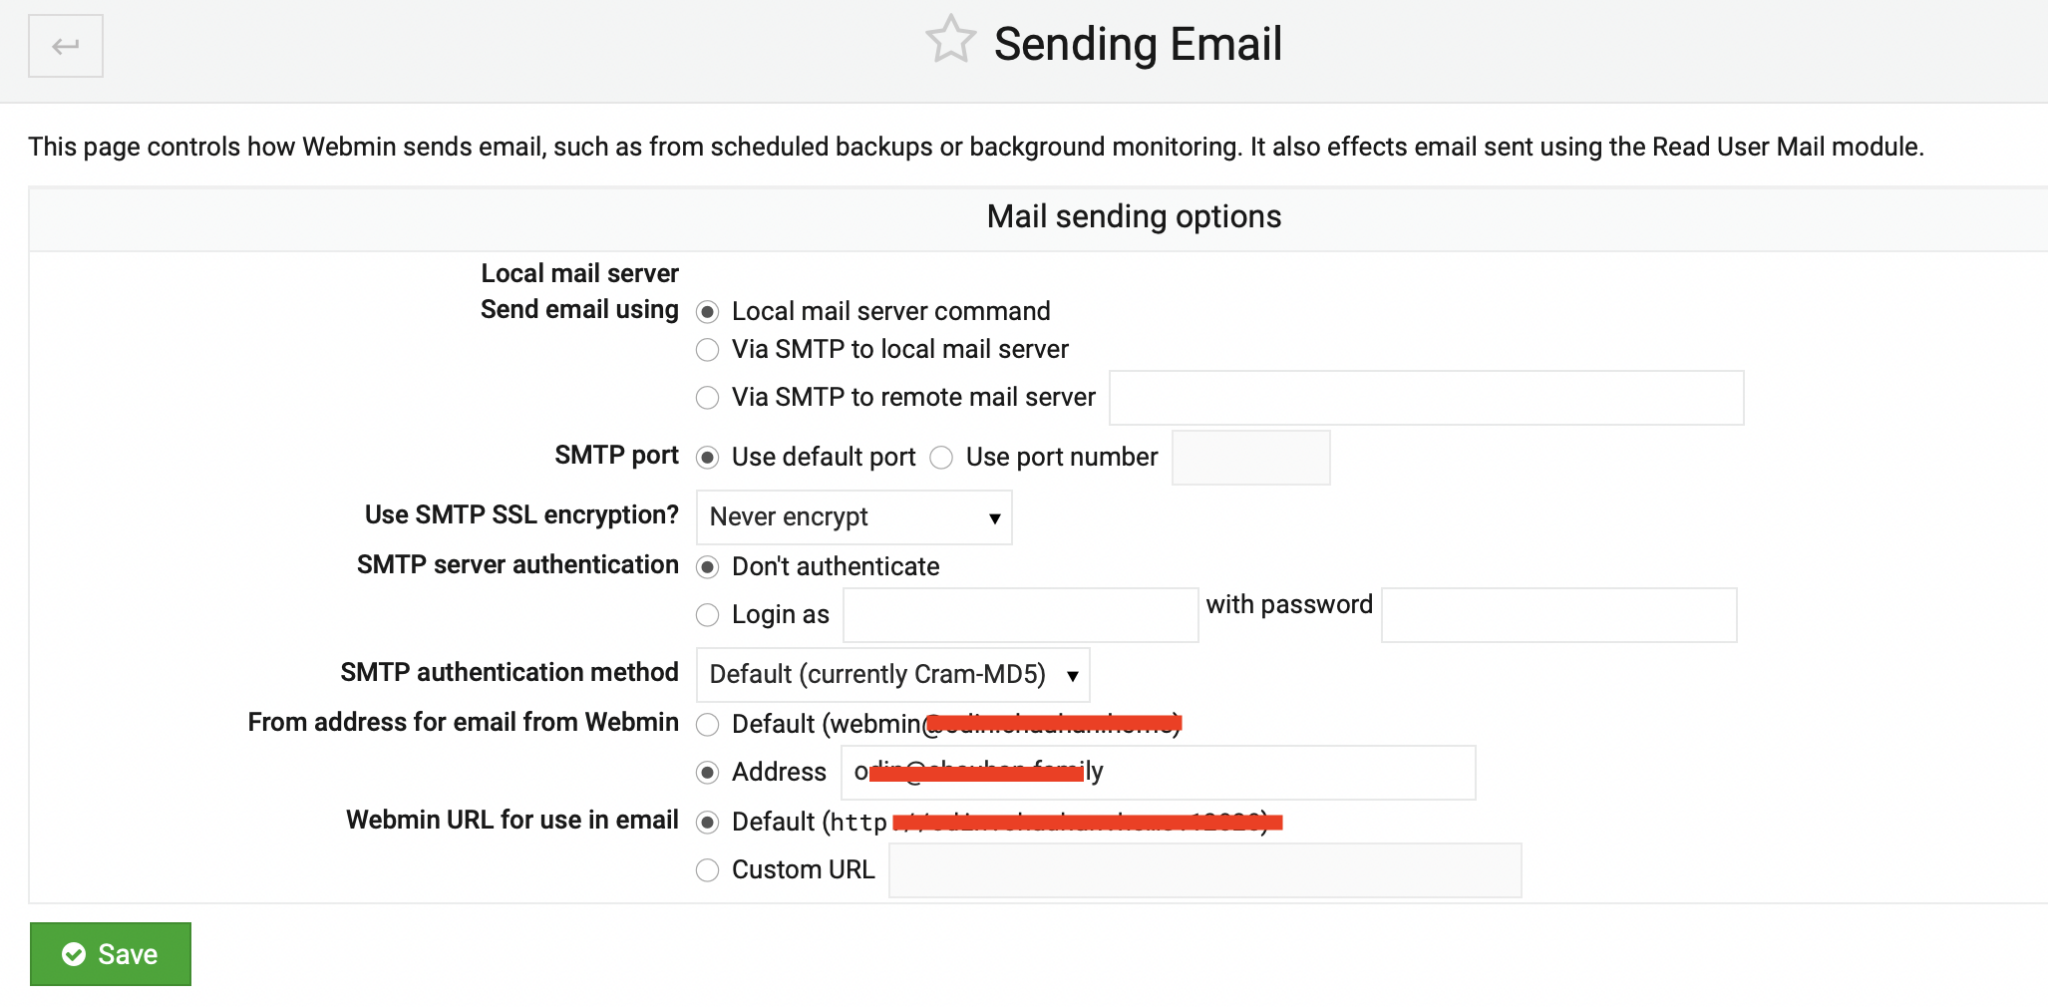Select Via SMTP to local mail server
The width and height of the screenshot is (2048, 1007).
pyautogui.click(x=707, y=350)
